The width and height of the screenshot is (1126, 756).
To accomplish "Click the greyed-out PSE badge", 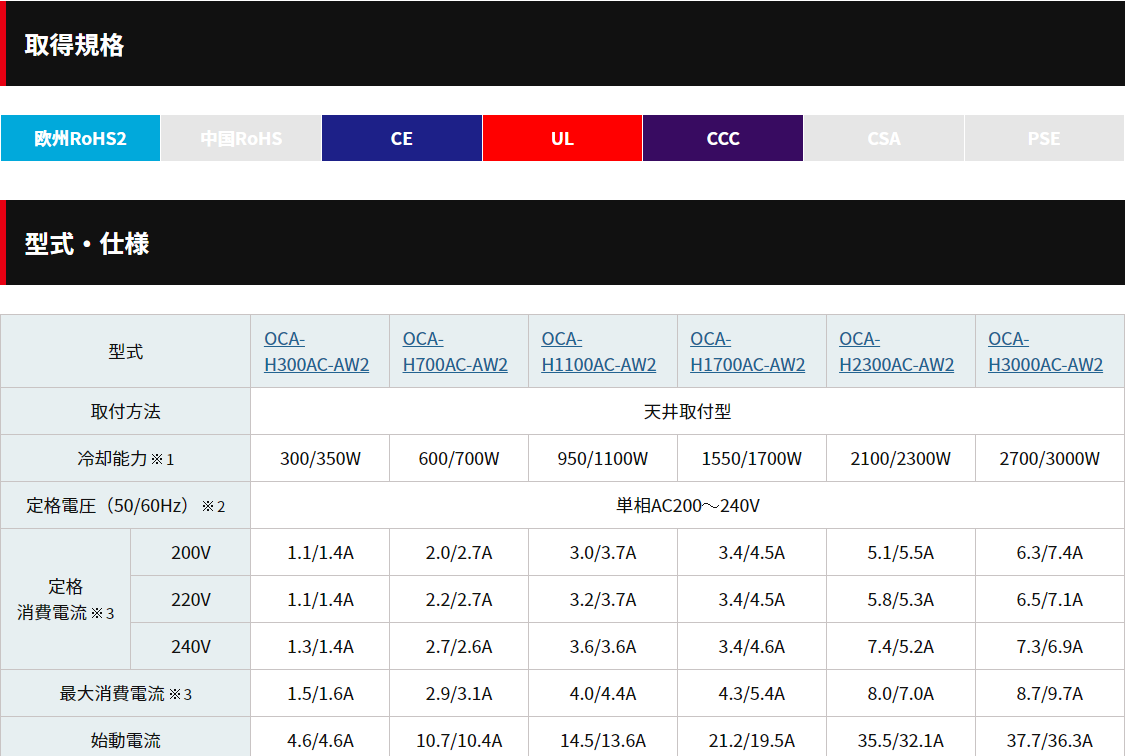I will [1044, 138].
